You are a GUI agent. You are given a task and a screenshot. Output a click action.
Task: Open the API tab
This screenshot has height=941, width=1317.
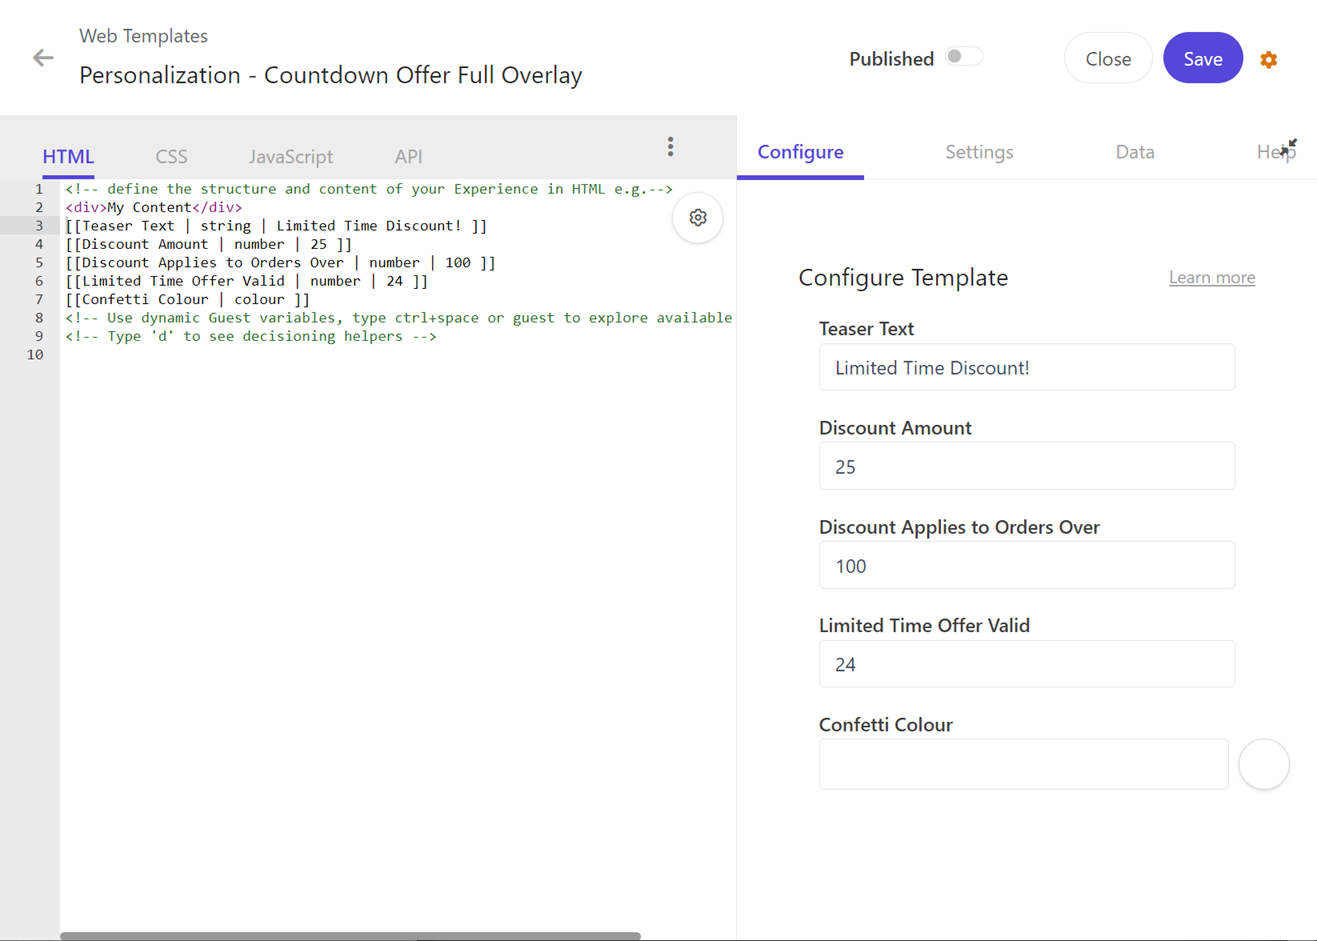[x=408, y=156]
